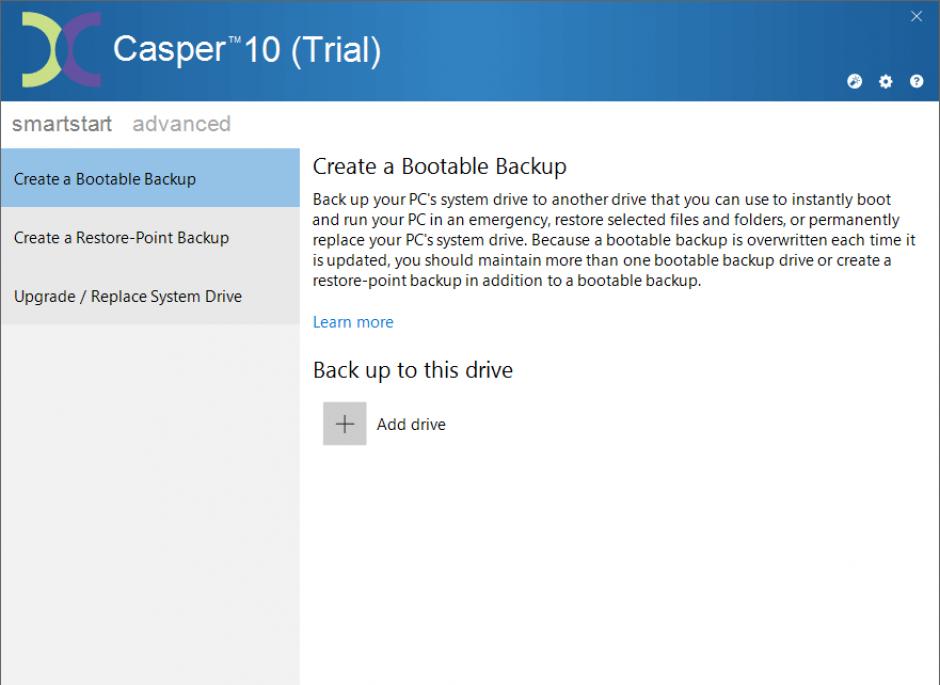
Task: Select Create a Bootable Backup in sidebar
Action: point(150,178)
